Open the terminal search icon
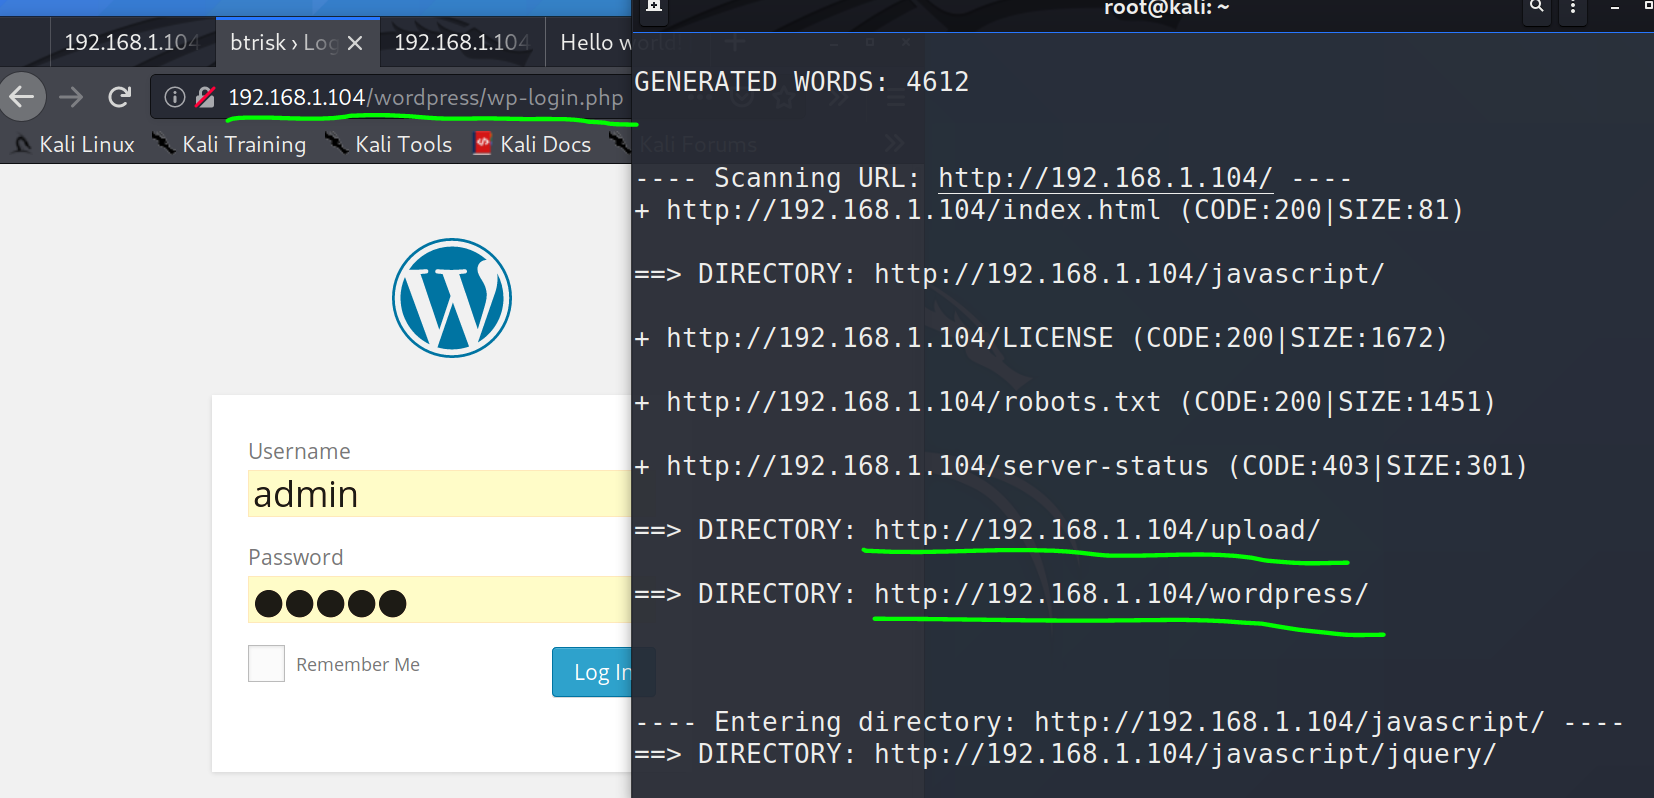The width and height of the screenshot is (1654, 798). pyautogui.click(x=1537, y=8)
